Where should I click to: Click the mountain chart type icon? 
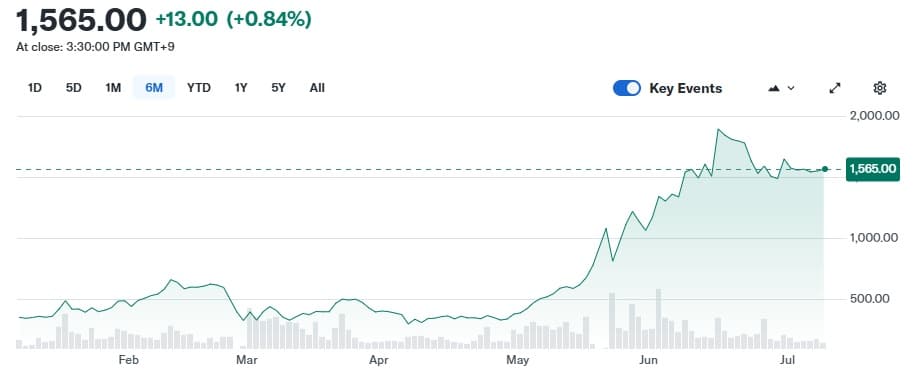[774, 88]
